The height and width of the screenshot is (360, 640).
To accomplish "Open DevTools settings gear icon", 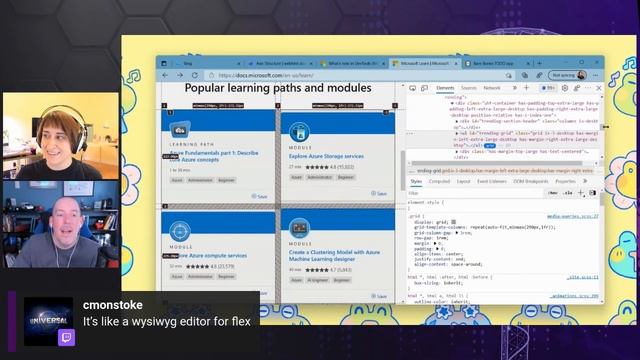I will click(x=565, y=88).
